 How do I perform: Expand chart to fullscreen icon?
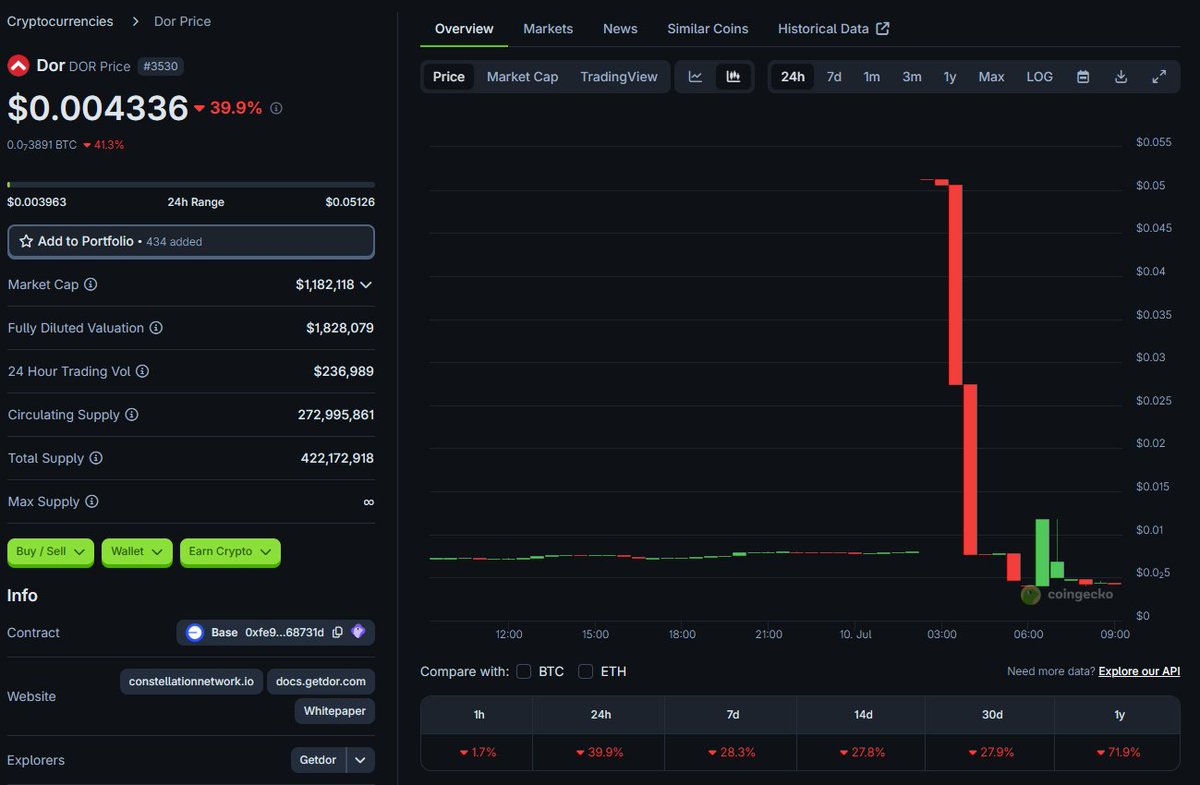coord(1159,77)
